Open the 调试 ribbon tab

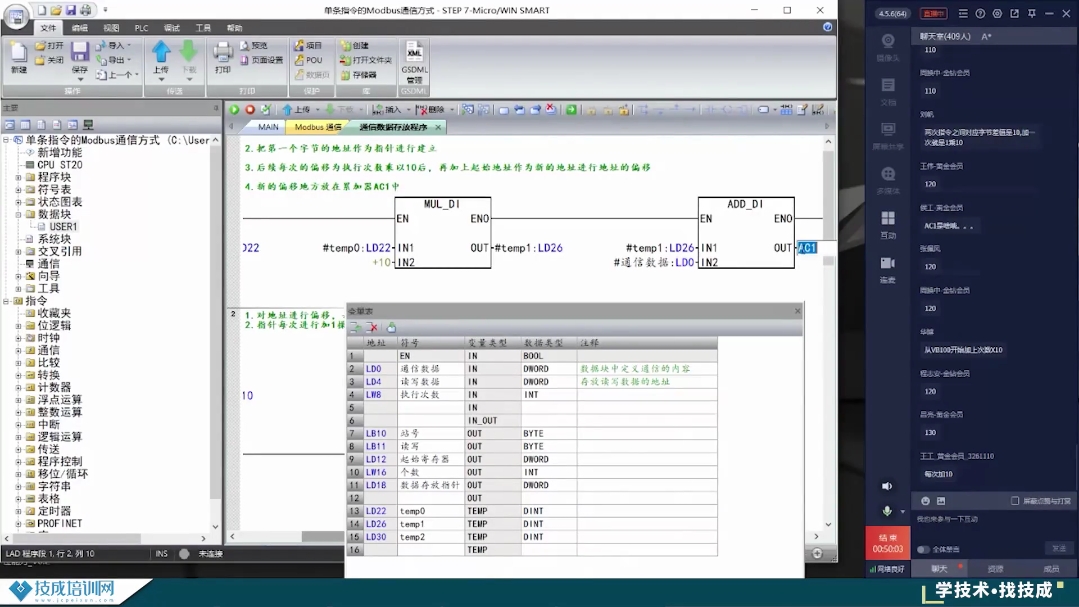171,28
